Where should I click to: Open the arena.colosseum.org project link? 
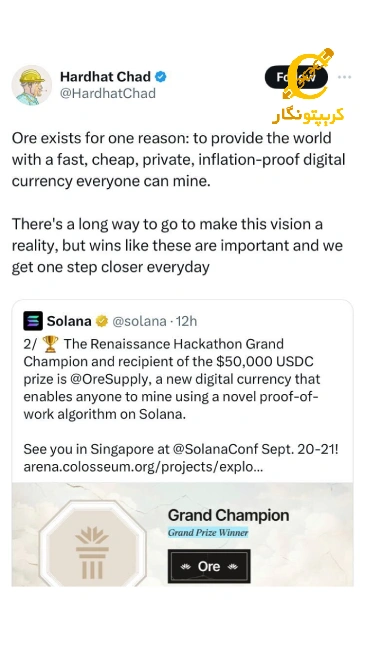pos(144,467)
